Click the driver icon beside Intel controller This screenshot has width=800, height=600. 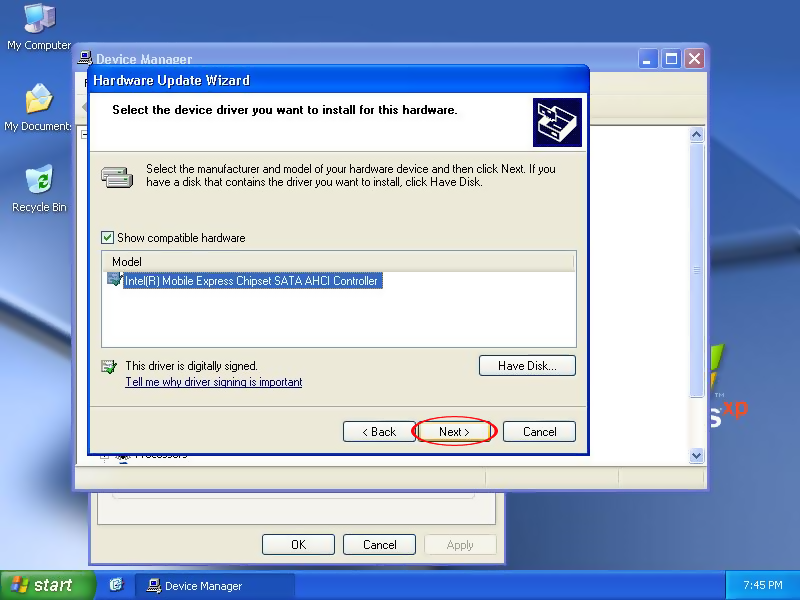[x=114, y=280]
